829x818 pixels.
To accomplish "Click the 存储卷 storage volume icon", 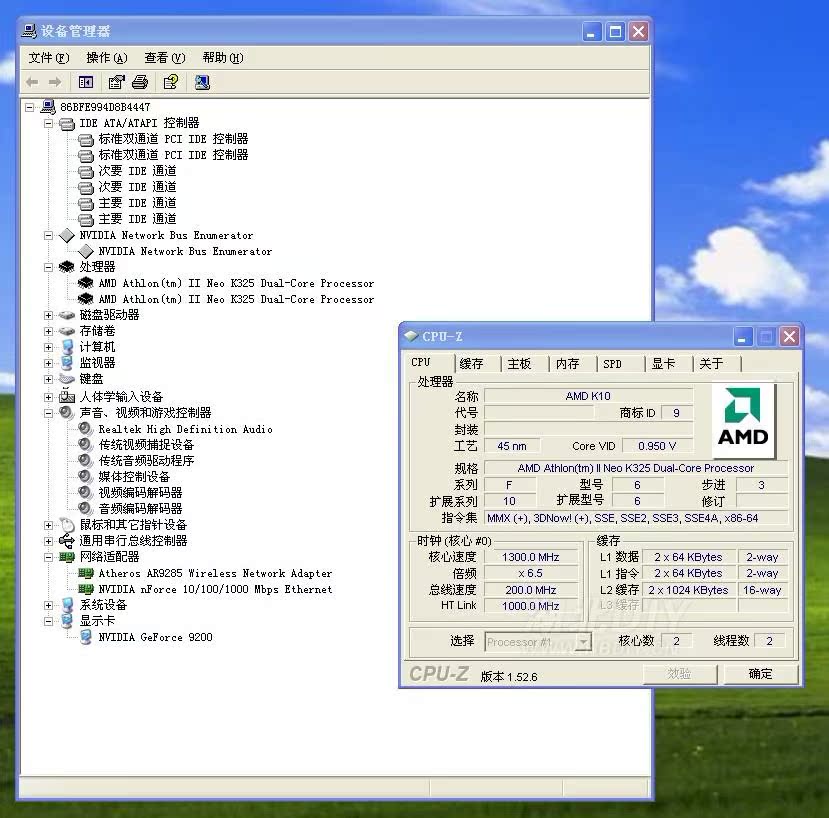I will click(67, 331).
